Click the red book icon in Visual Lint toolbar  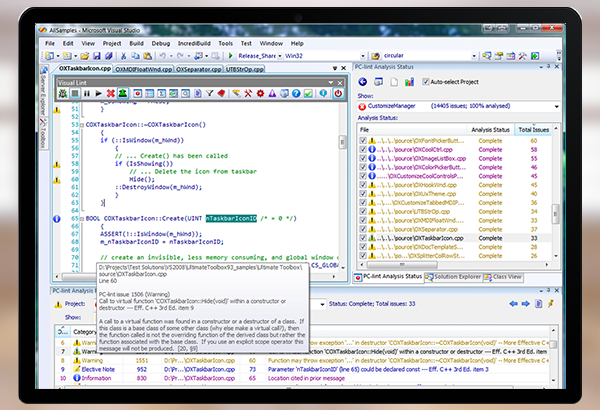pyautogui.click(x=221, y=93)
